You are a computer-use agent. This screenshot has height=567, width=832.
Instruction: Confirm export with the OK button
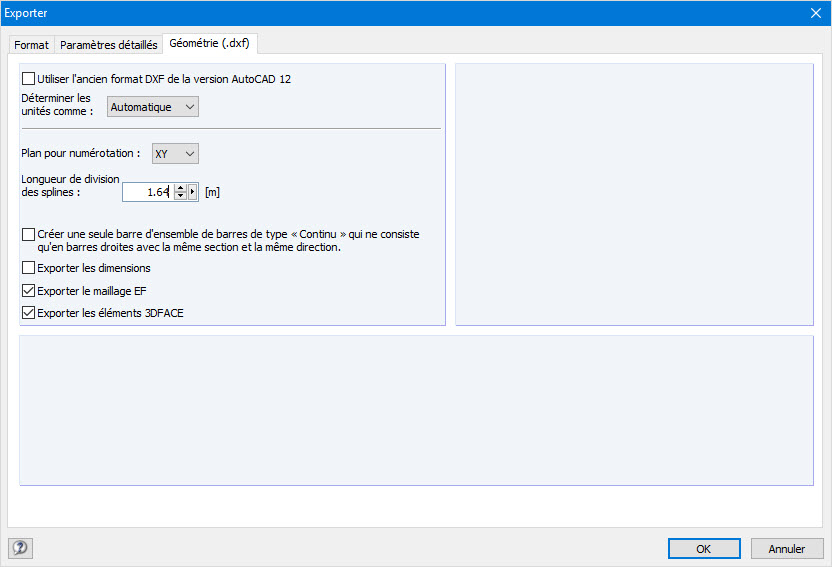pos(704,548)
